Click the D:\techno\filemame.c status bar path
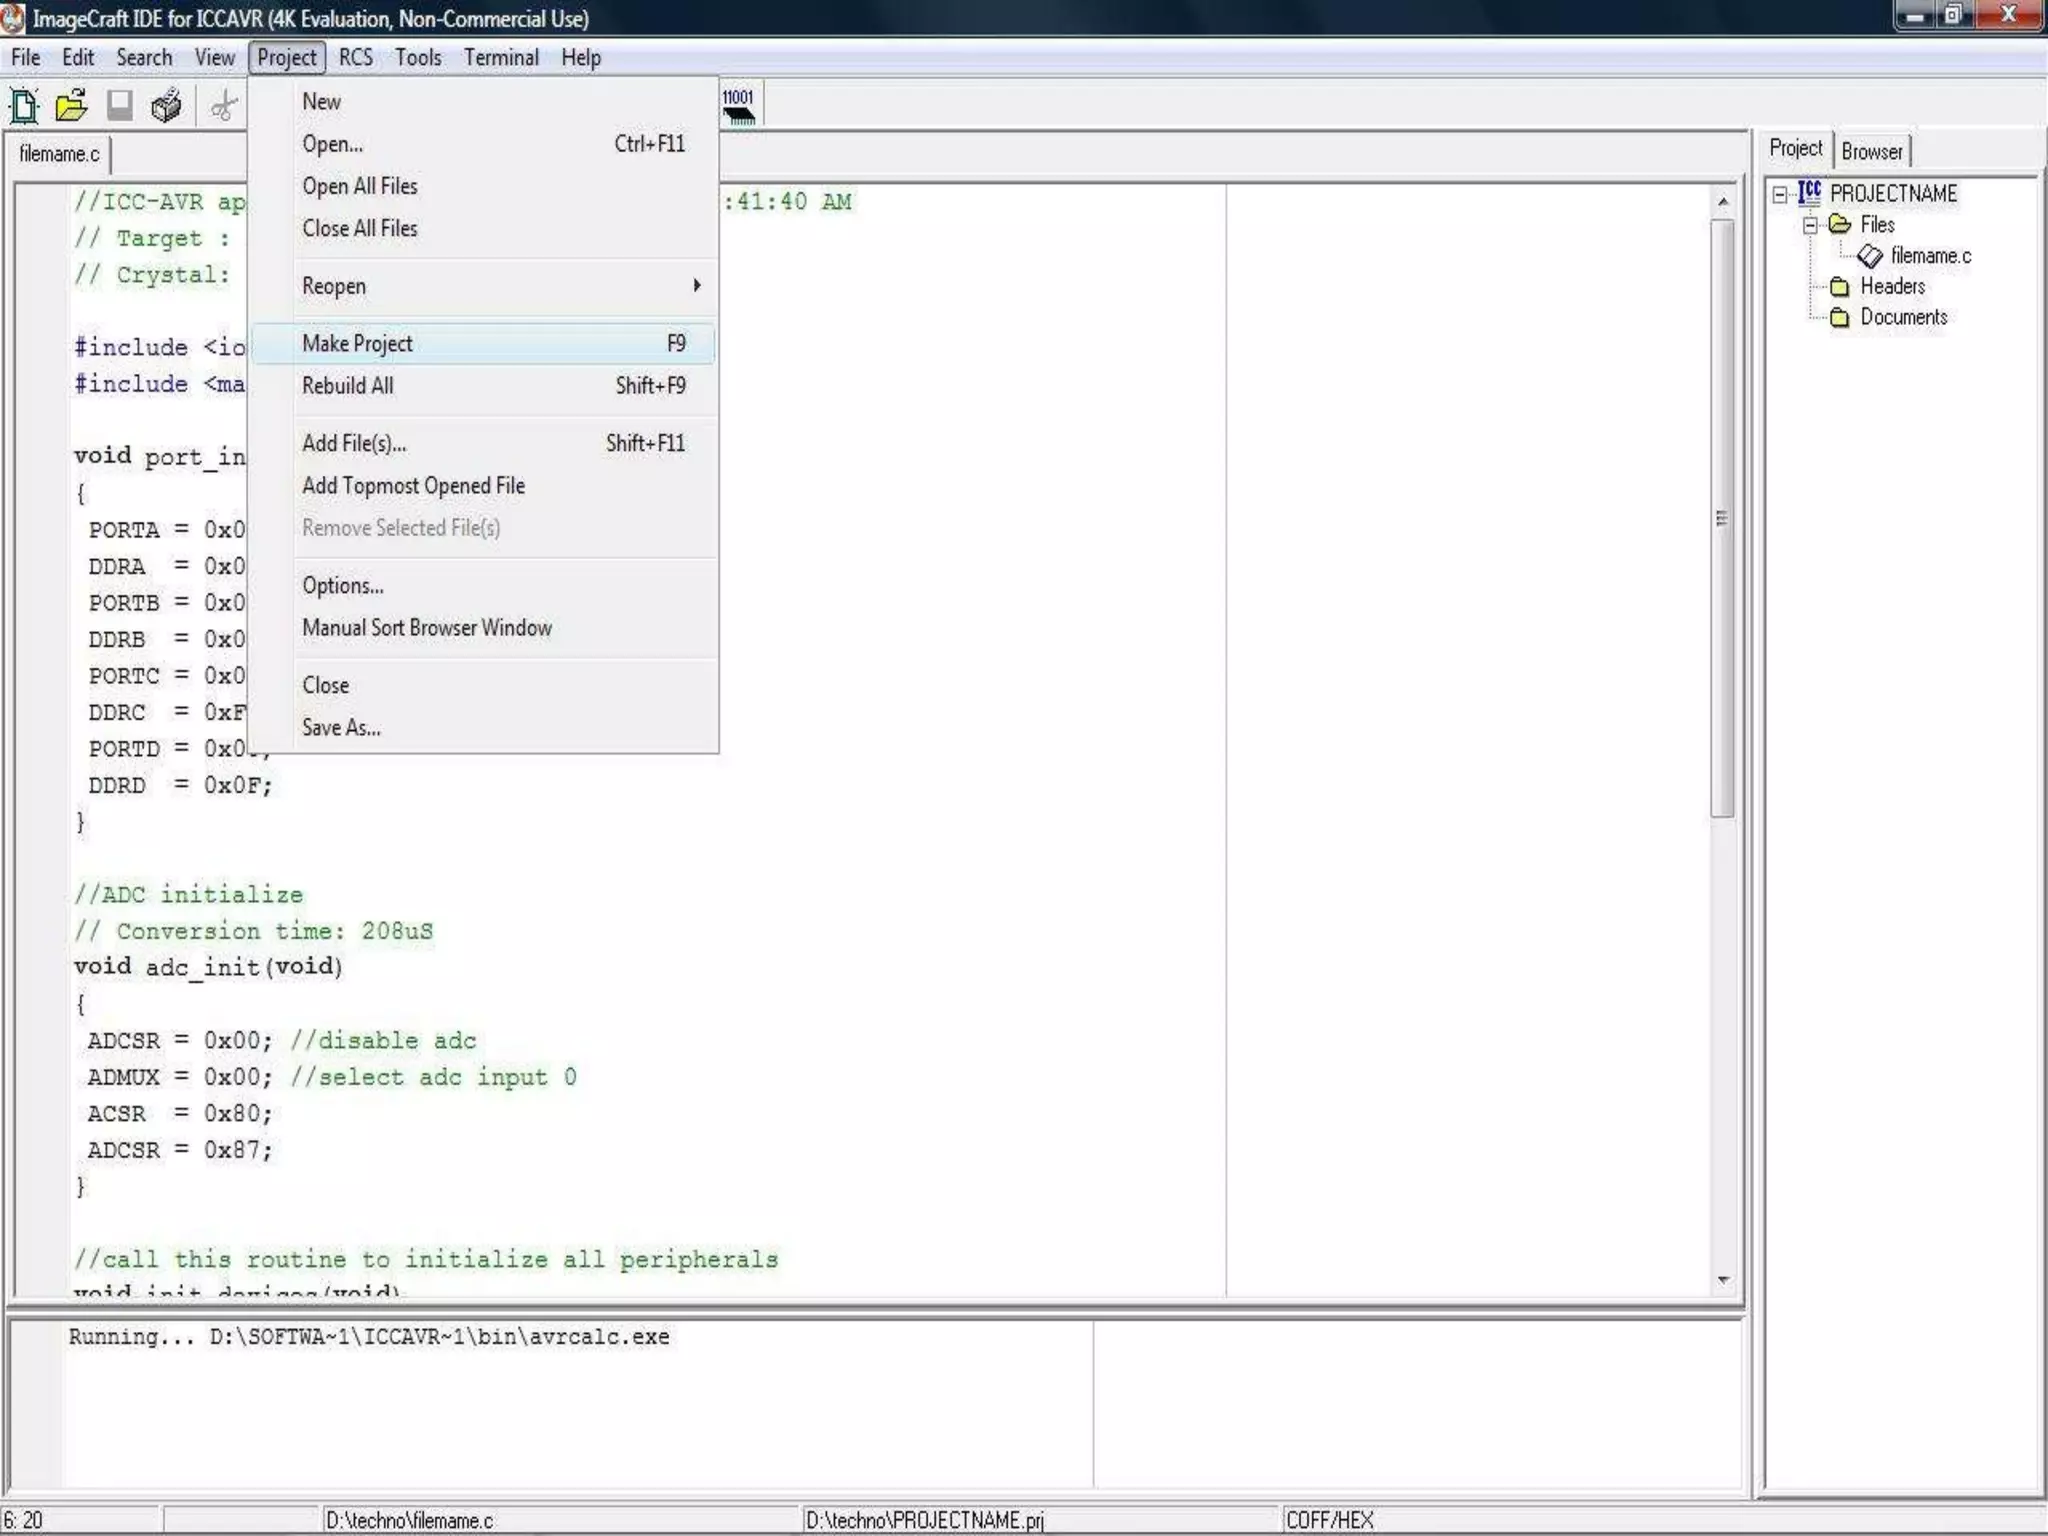Image resolution: width=2048 pixels, height=1536 pixels. coord(560,1520)
